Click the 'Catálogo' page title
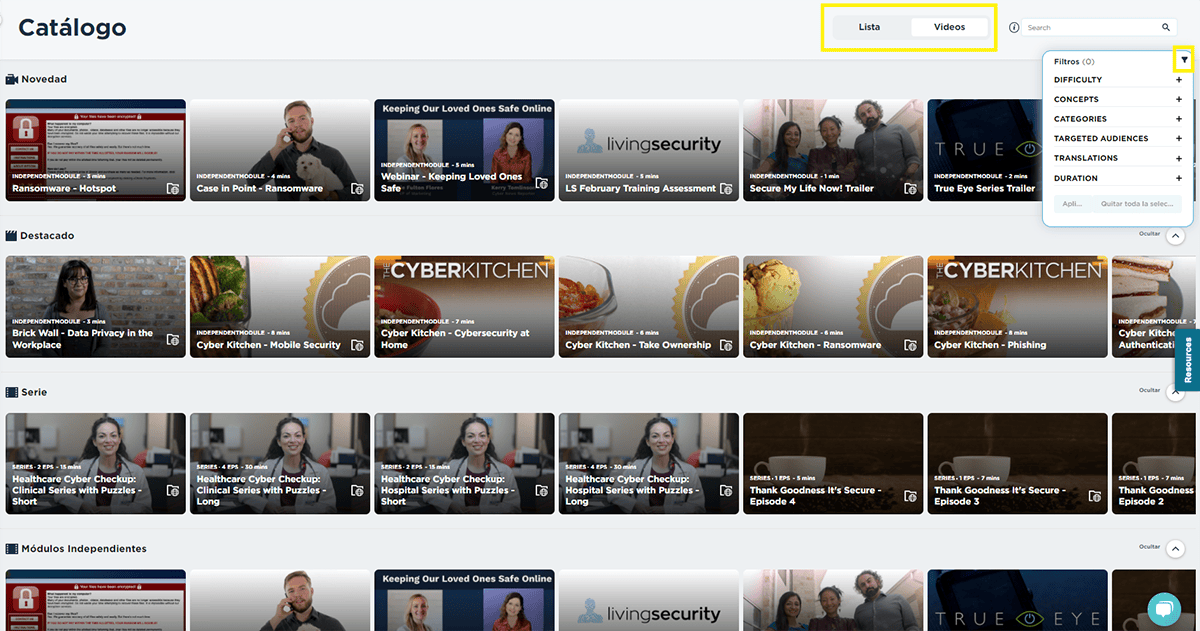 (x=72, y=27)
